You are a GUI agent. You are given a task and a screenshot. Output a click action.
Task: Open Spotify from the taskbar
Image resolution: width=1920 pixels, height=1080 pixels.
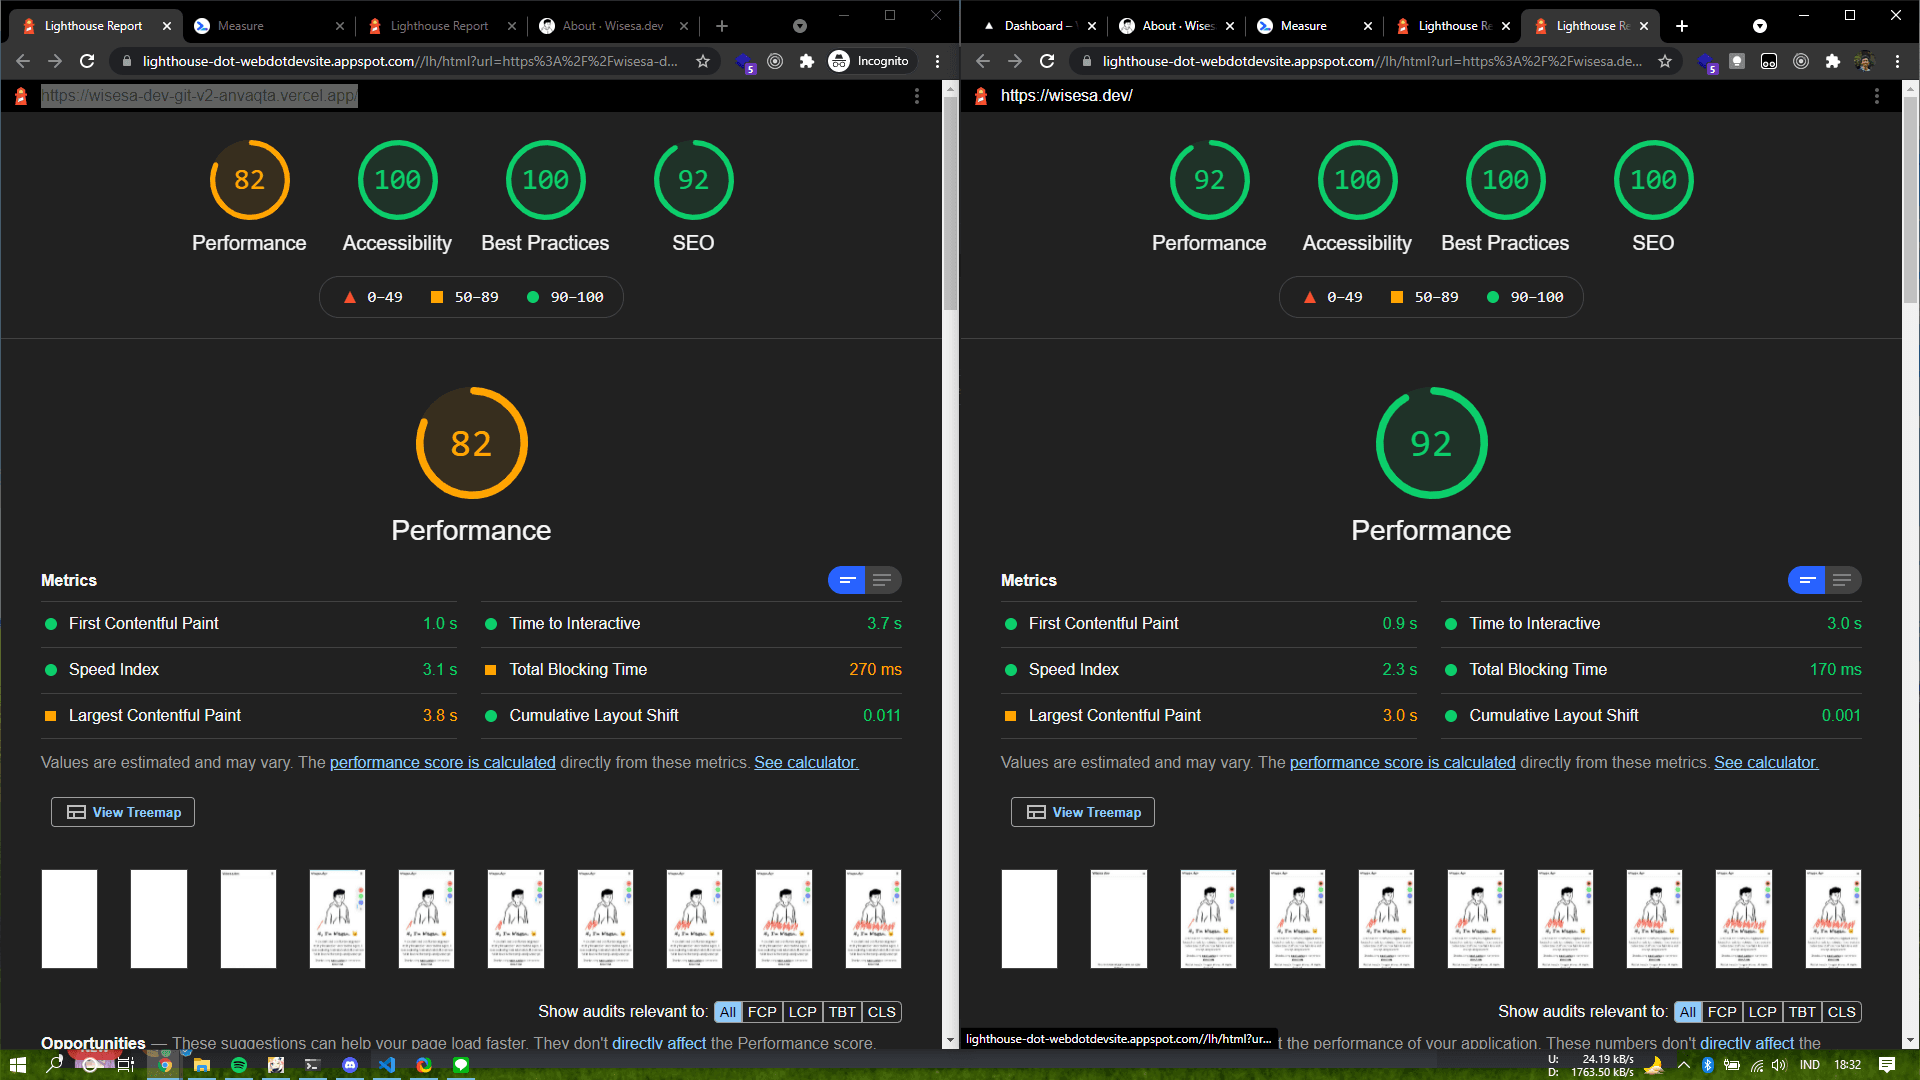239,1065
